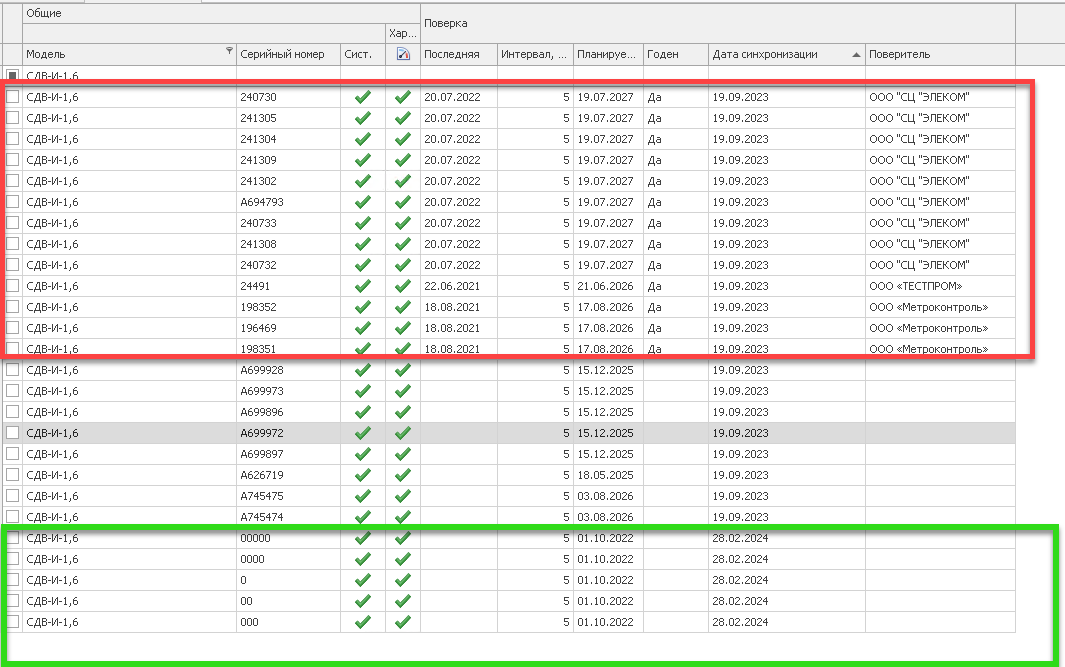This screenshot has height=667, width=1065.
Task: Click the filter icon in Модель column header
Action: (x=229, y=51)
